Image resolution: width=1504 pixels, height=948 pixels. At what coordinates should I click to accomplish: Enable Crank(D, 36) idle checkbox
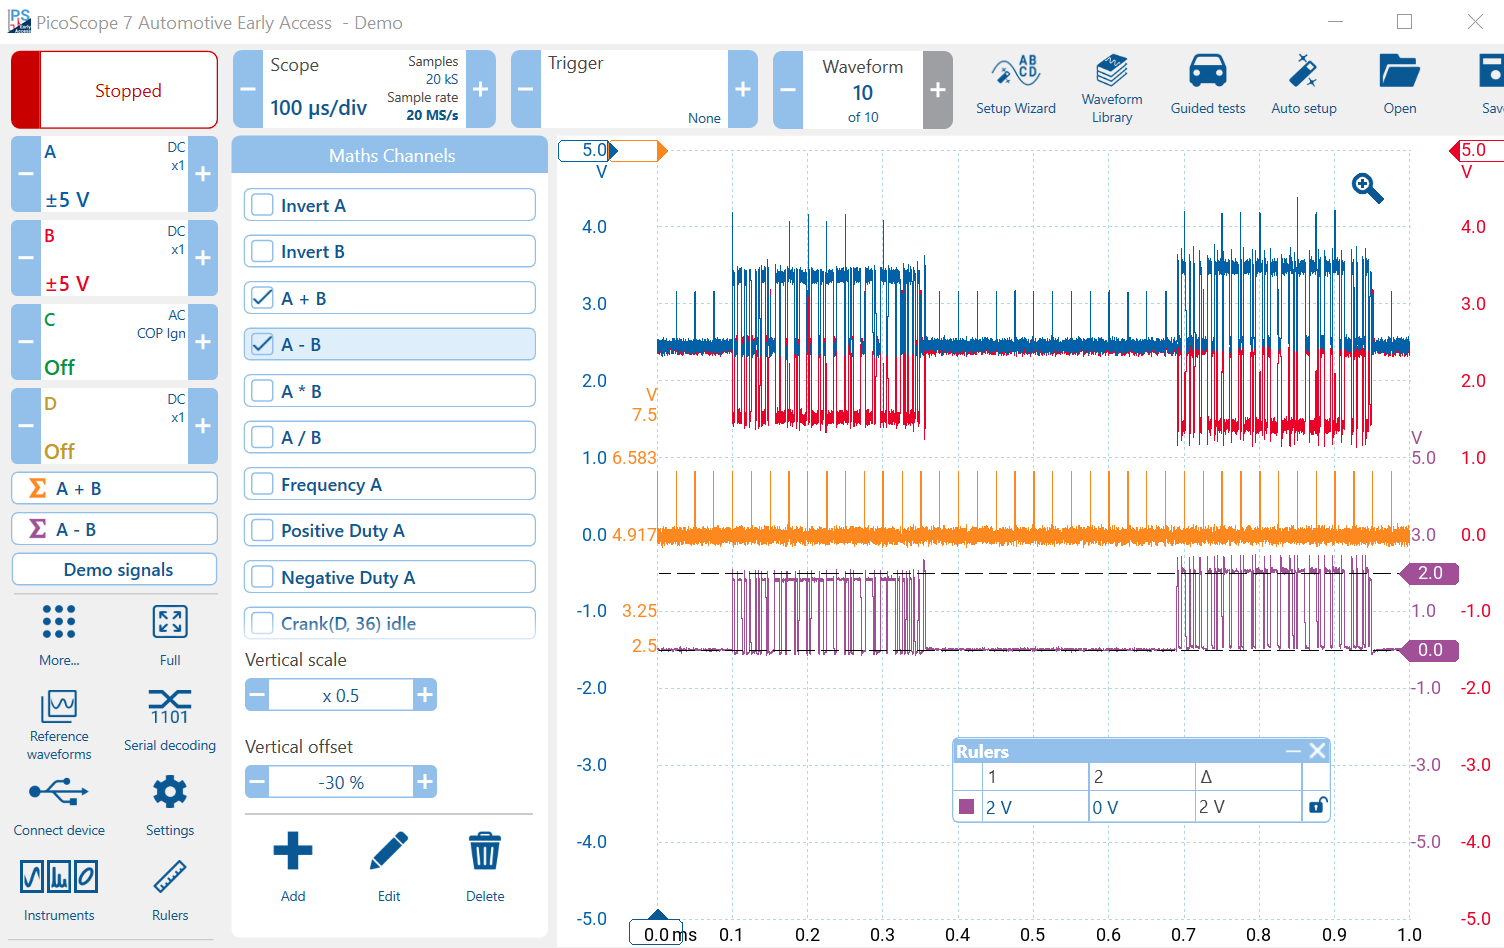pyautogui.click(x=262, y=623)
